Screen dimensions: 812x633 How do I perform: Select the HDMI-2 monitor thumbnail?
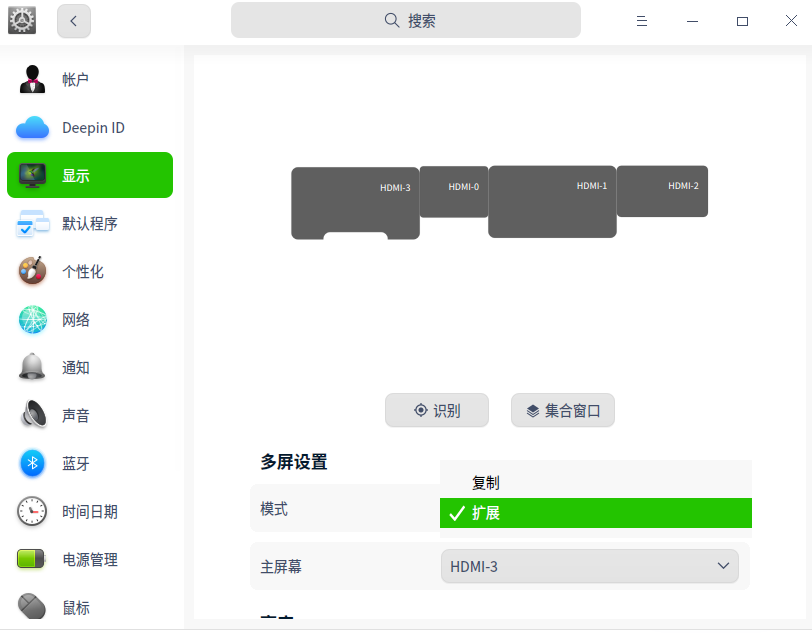[x=662, y=191]
